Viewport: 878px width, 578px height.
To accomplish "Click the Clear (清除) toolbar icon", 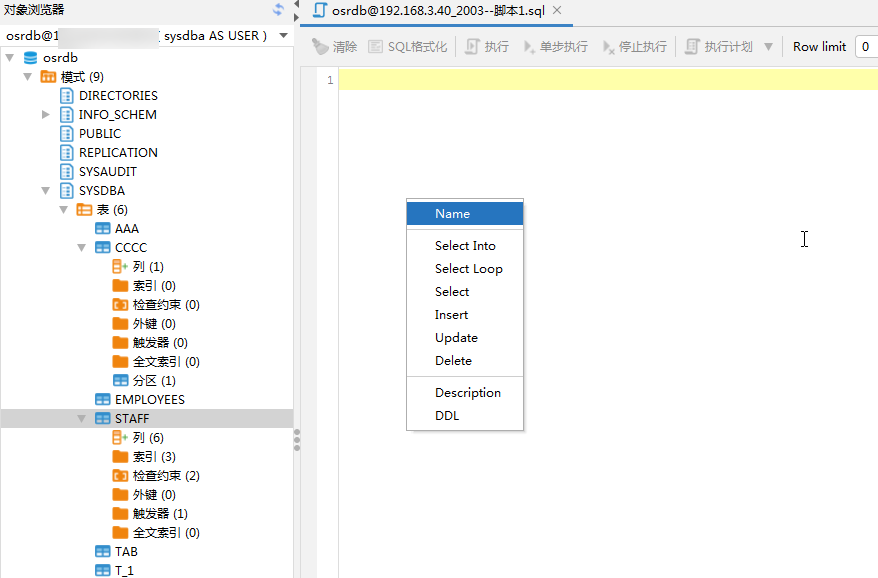I will point(320,47).
